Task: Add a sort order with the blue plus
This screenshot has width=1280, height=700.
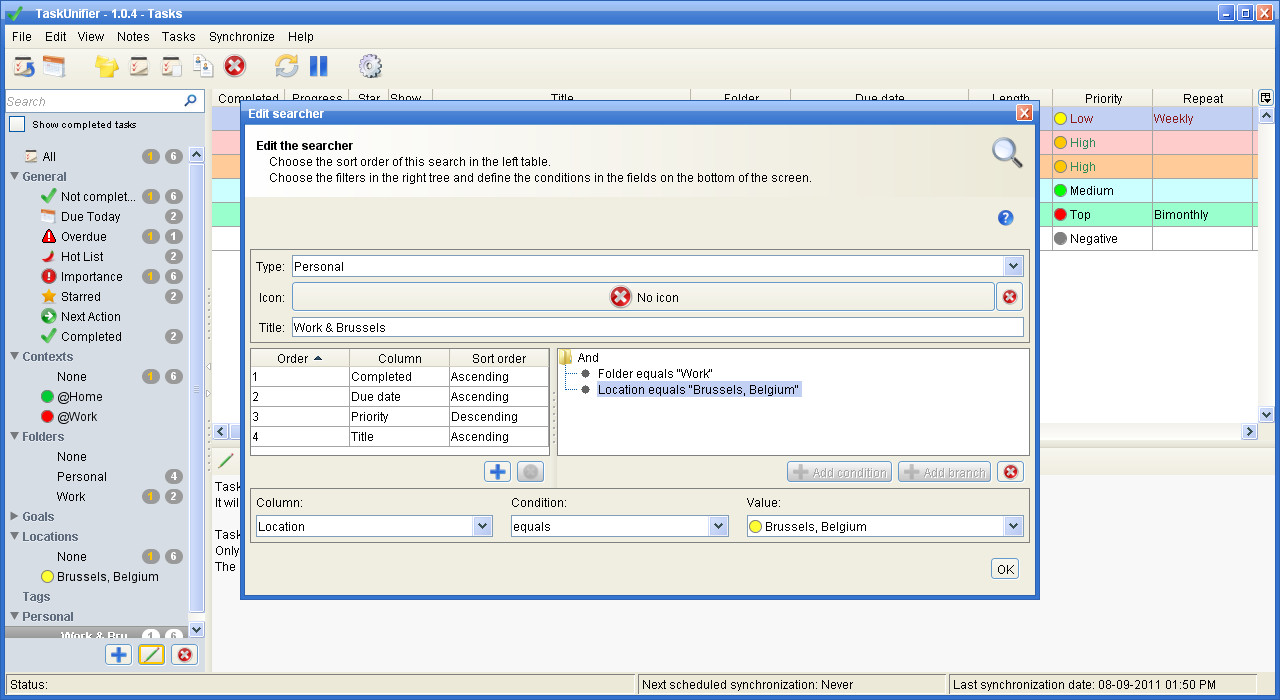Action: coord(497,472)
